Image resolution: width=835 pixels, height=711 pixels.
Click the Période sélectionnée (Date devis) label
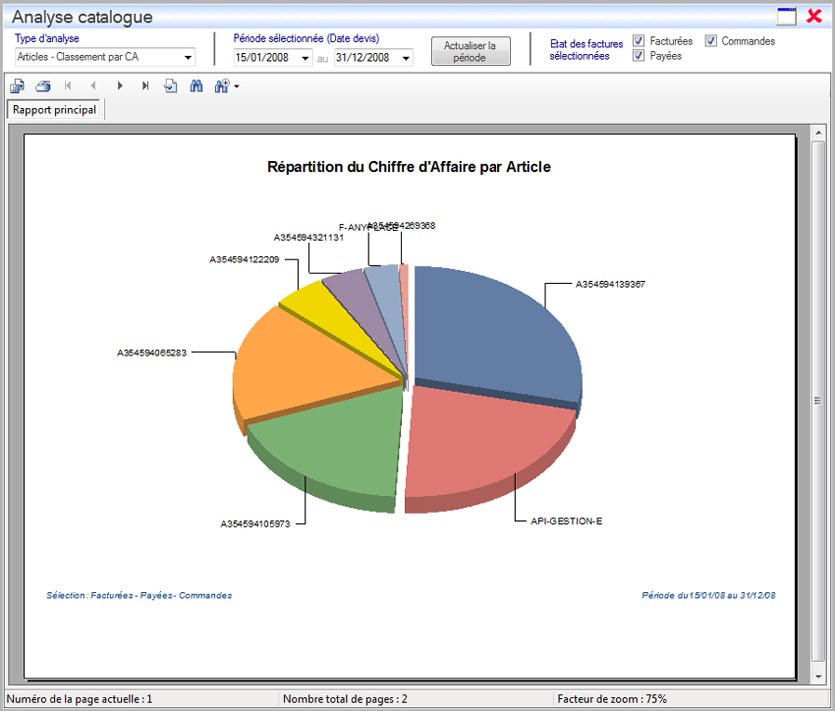click(x=306, y=38)
